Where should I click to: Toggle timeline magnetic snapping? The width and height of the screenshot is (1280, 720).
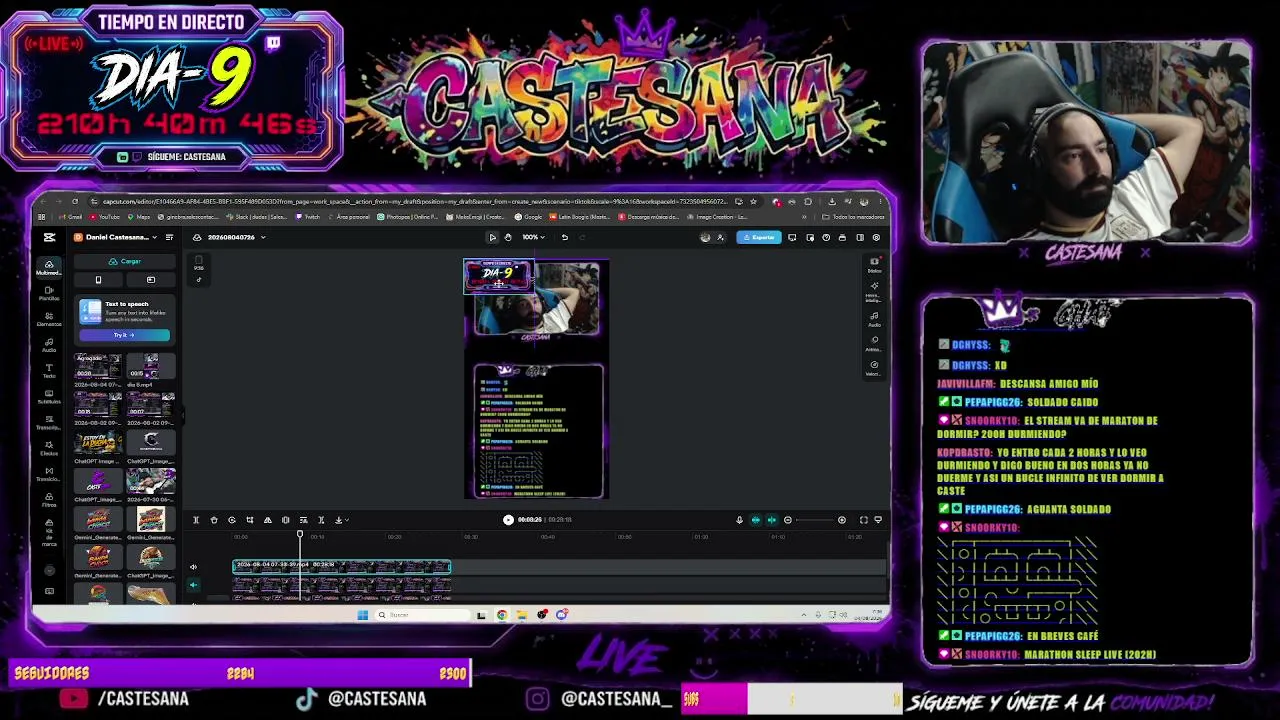(x=755, y=520)
